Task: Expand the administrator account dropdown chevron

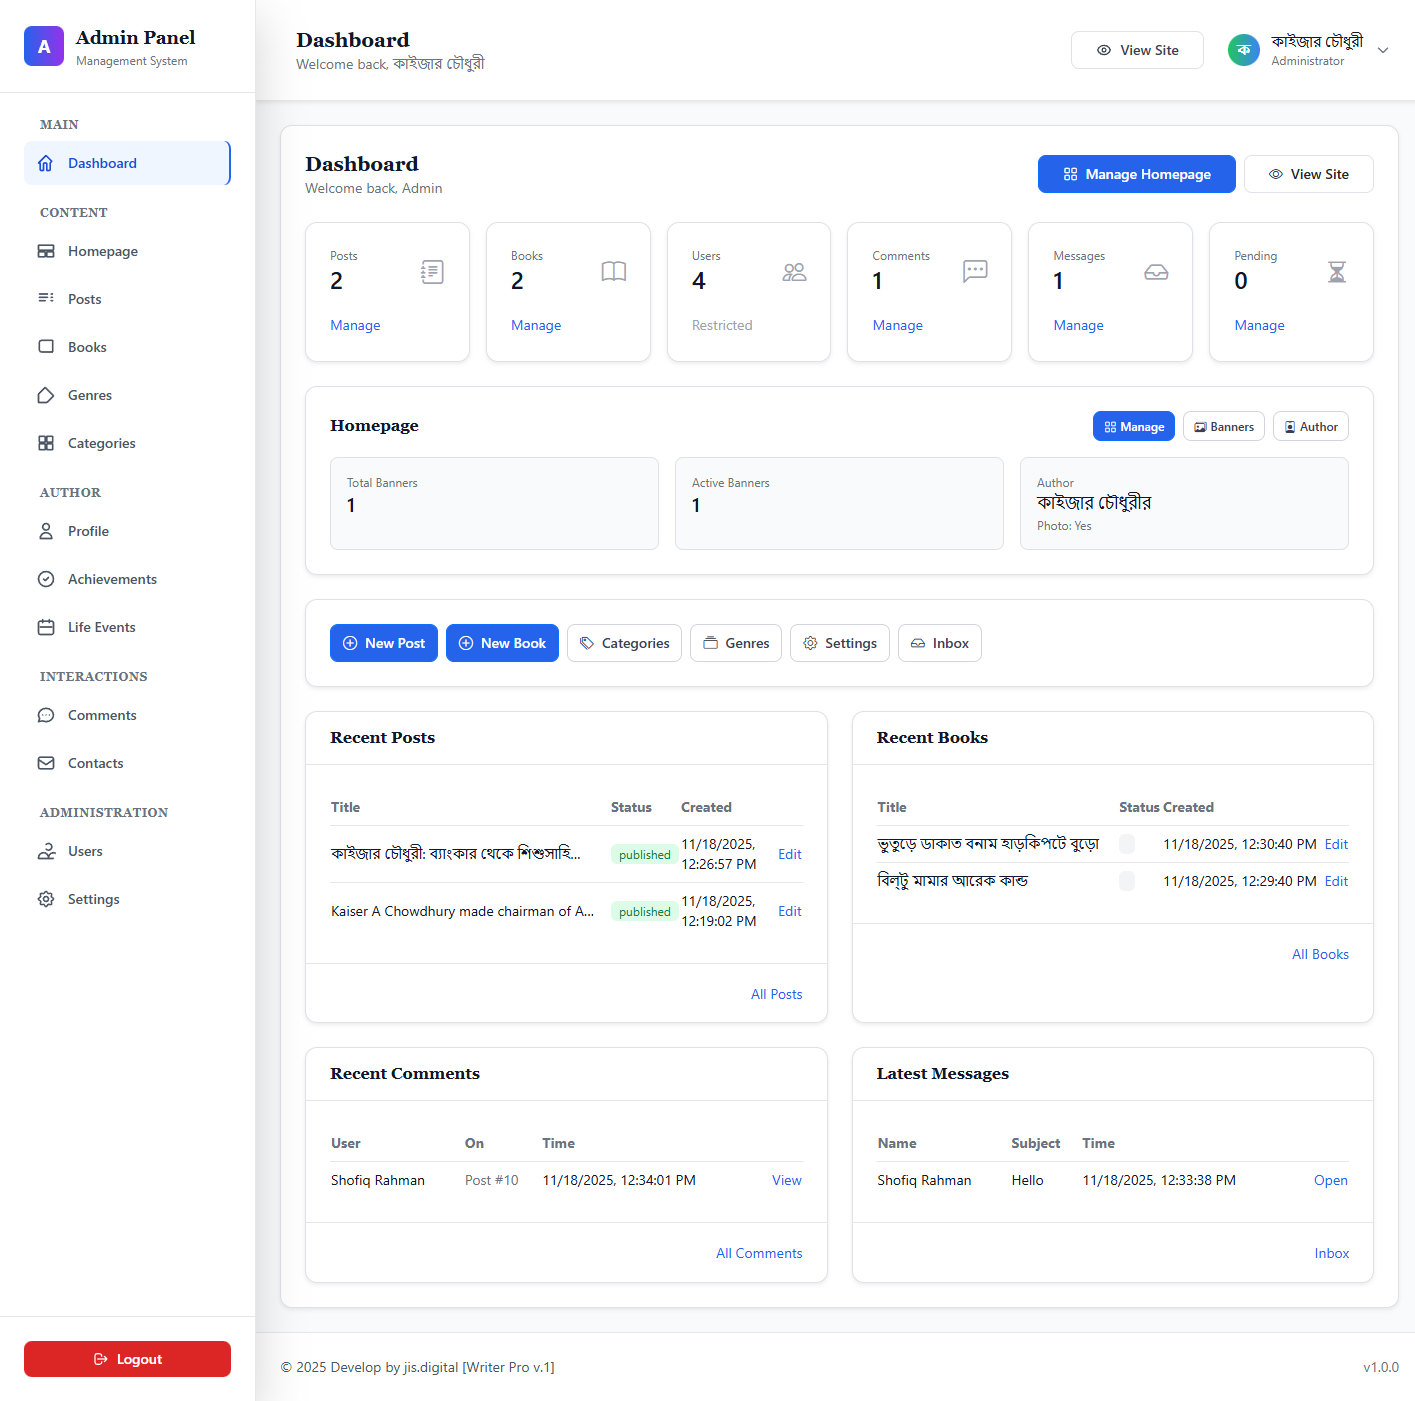Action: [x=1383, y=50]
